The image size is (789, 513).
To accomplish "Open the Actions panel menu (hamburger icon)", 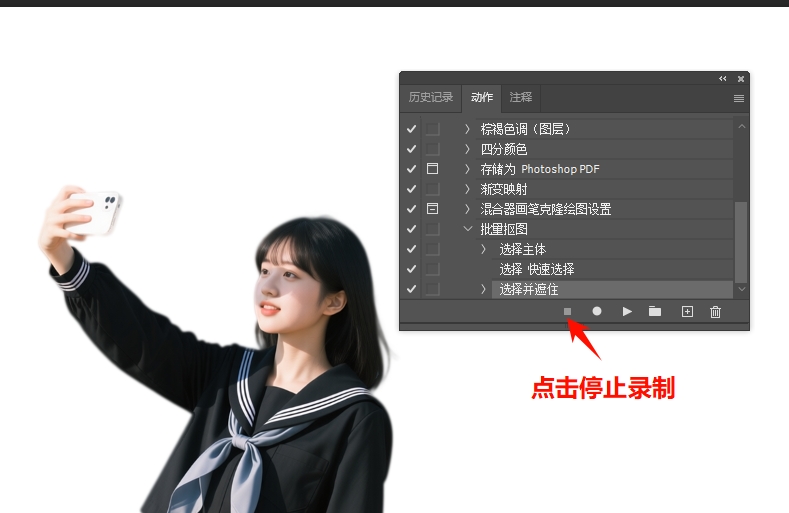I will click(739, 98).
